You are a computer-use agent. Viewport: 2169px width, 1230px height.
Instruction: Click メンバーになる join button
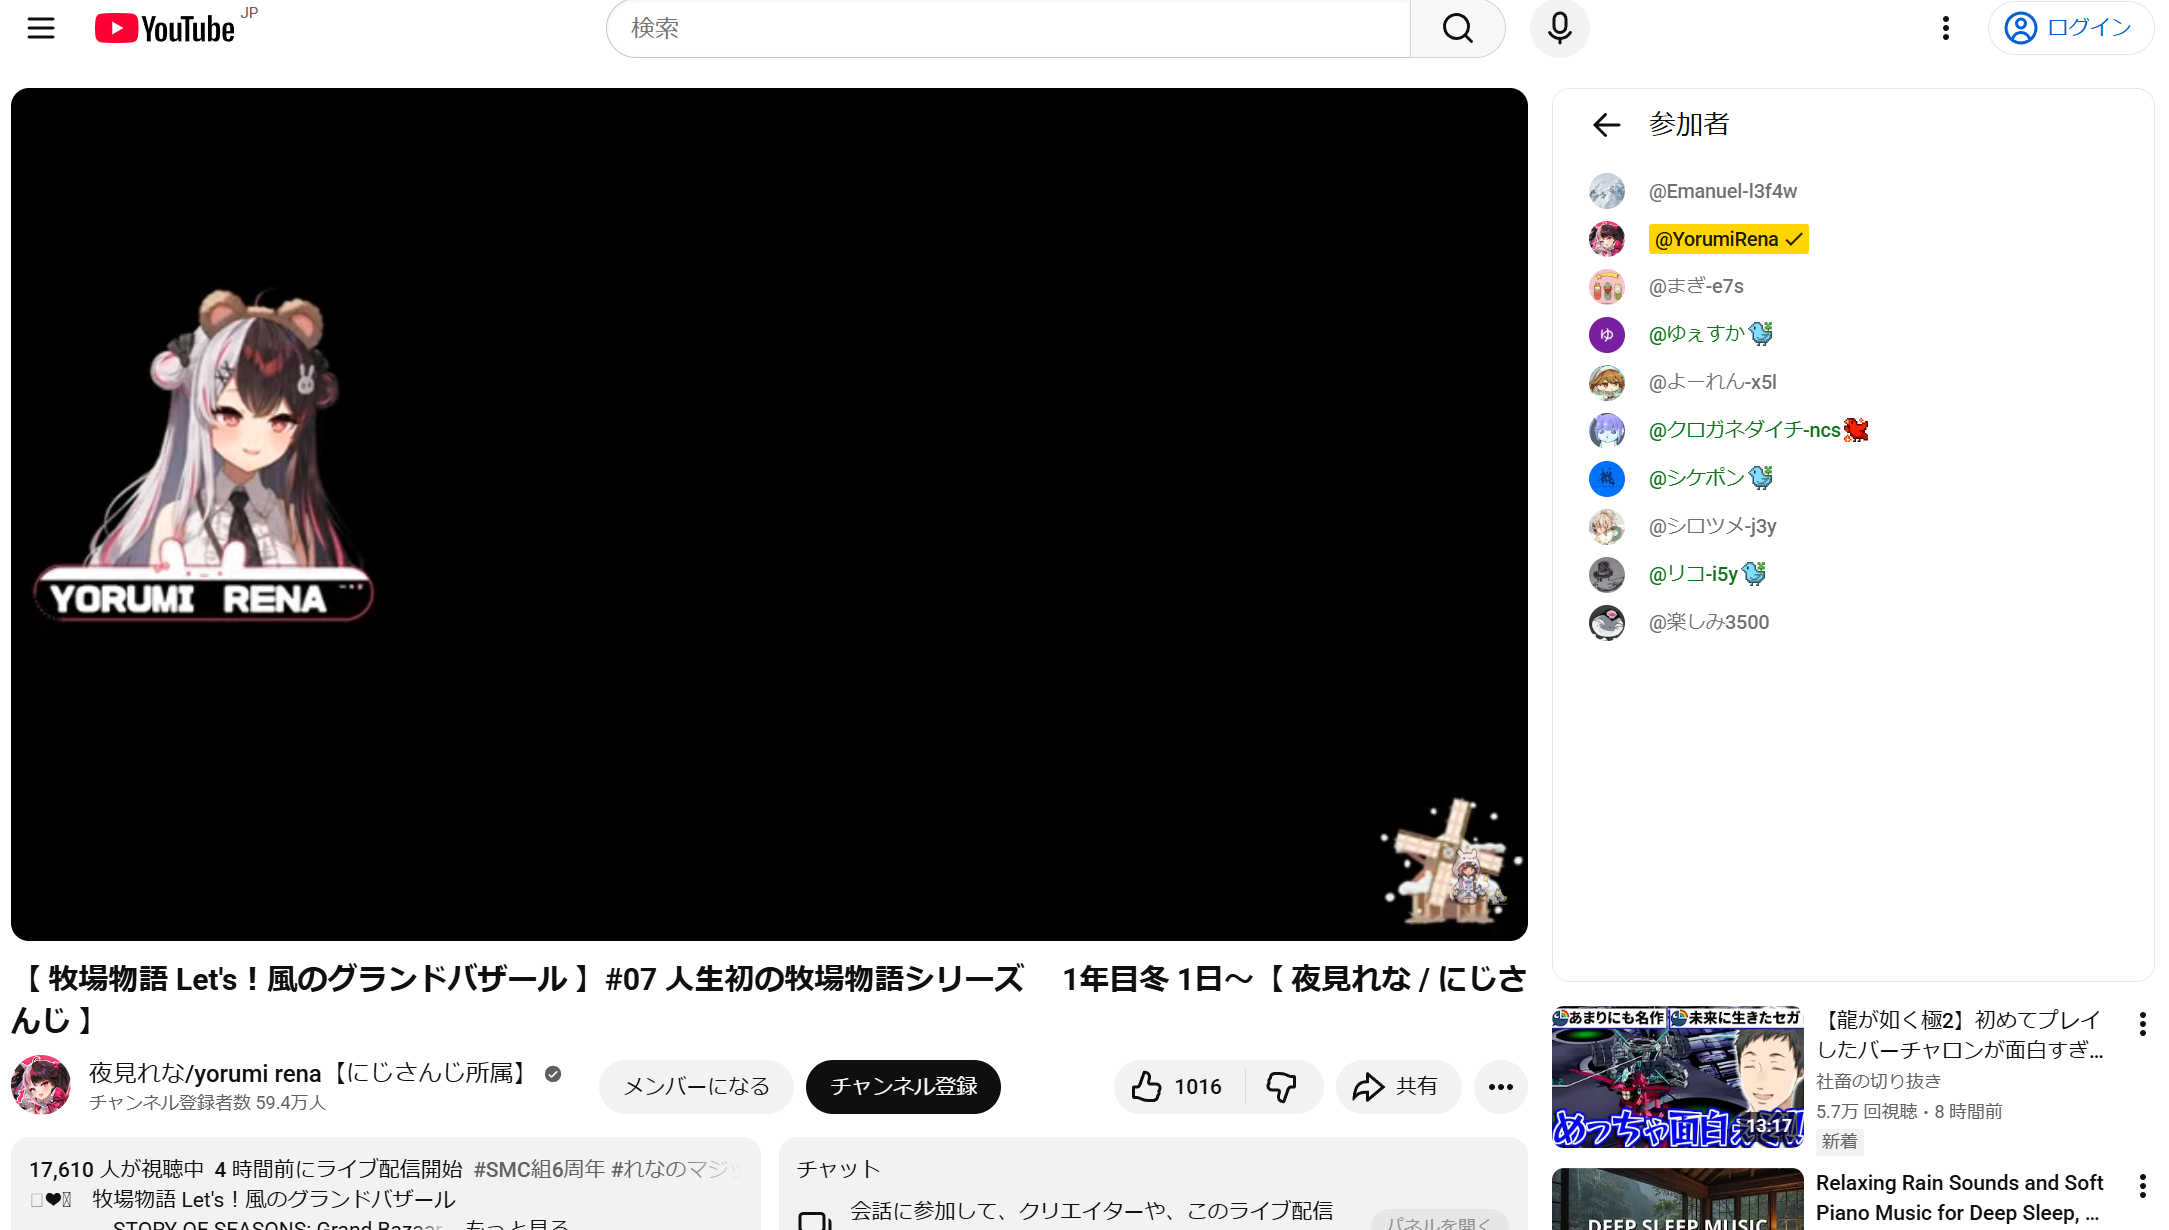(x=696, y=1087)
